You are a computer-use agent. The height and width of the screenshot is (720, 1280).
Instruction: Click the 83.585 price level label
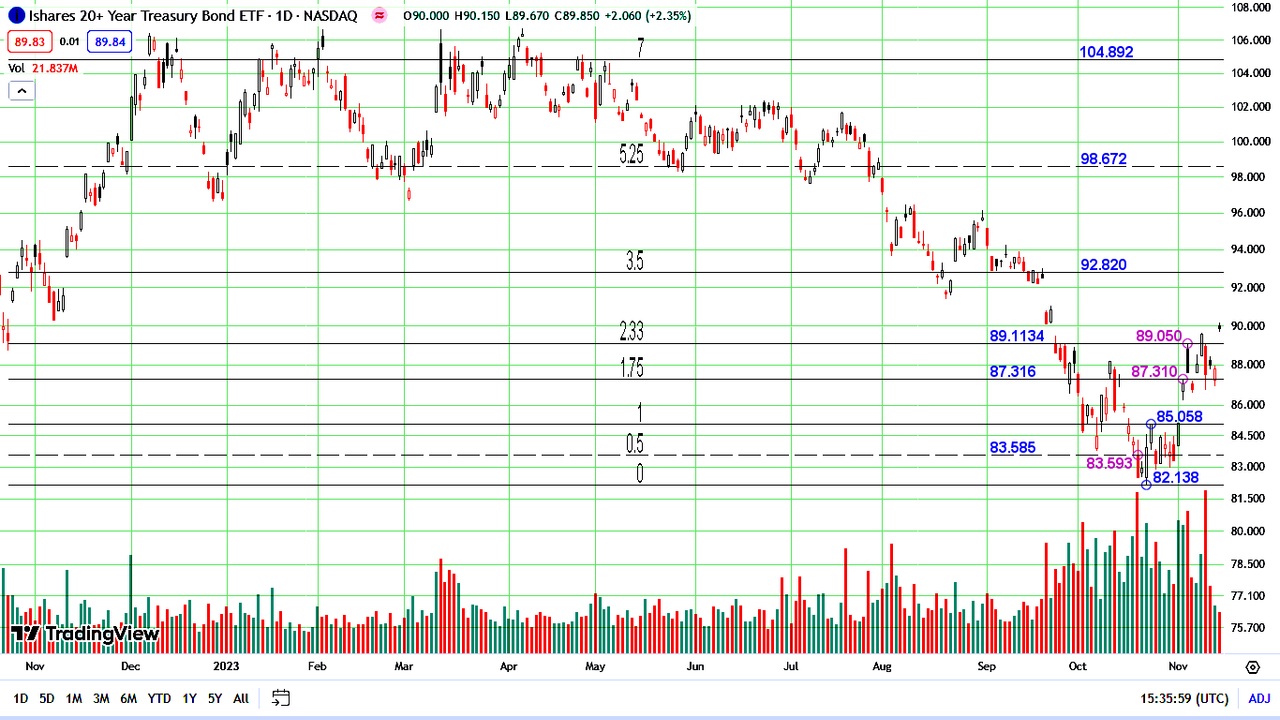[x=1013, y=448]
